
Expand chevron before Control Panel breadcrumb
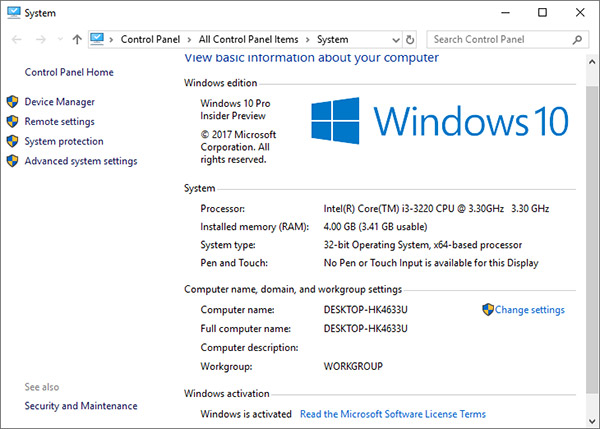pos(111,40)
